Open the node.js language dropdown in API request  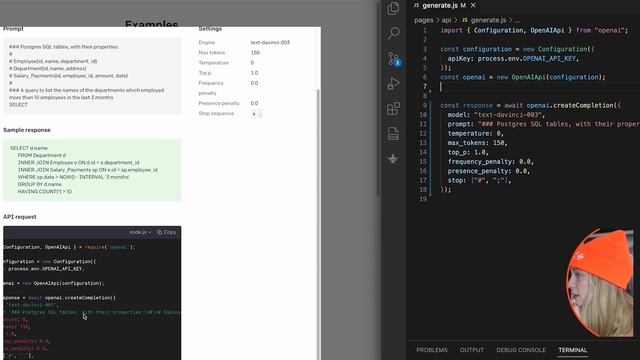140,232
